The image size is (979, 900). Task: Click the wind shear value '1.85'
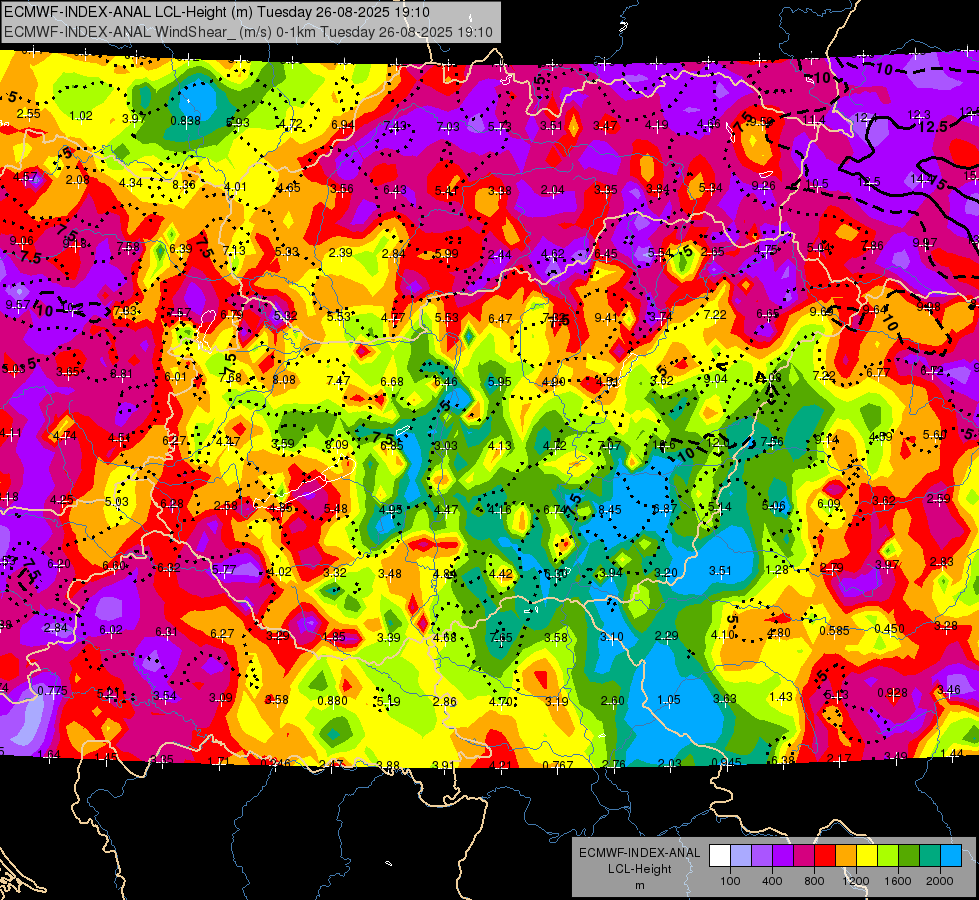pyautogui.click(x=334, y=637)
